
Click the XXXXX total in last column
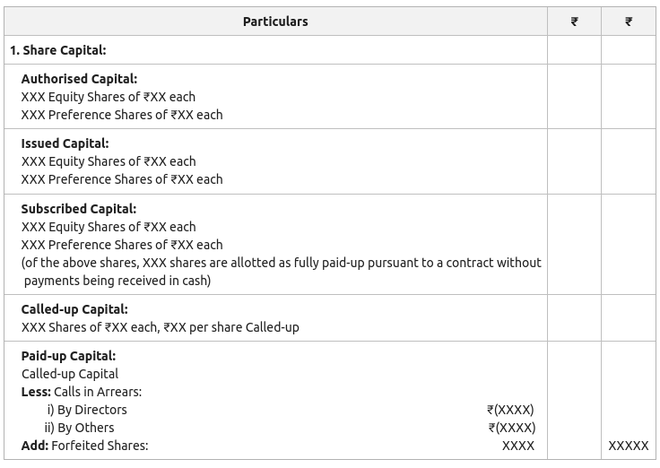pyautogui.click(x=628, y=446)
